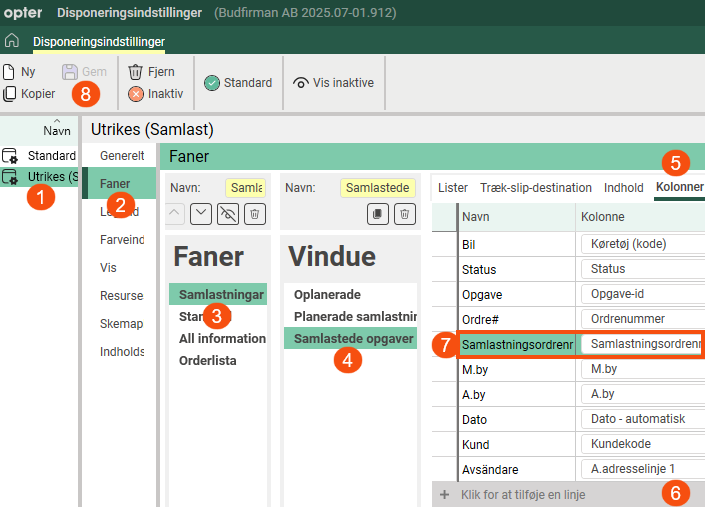This screenshot has width=705, height=507.
Task: Open the Køretøj (kode) column dropdown
Action: click(x=641, y=244)
